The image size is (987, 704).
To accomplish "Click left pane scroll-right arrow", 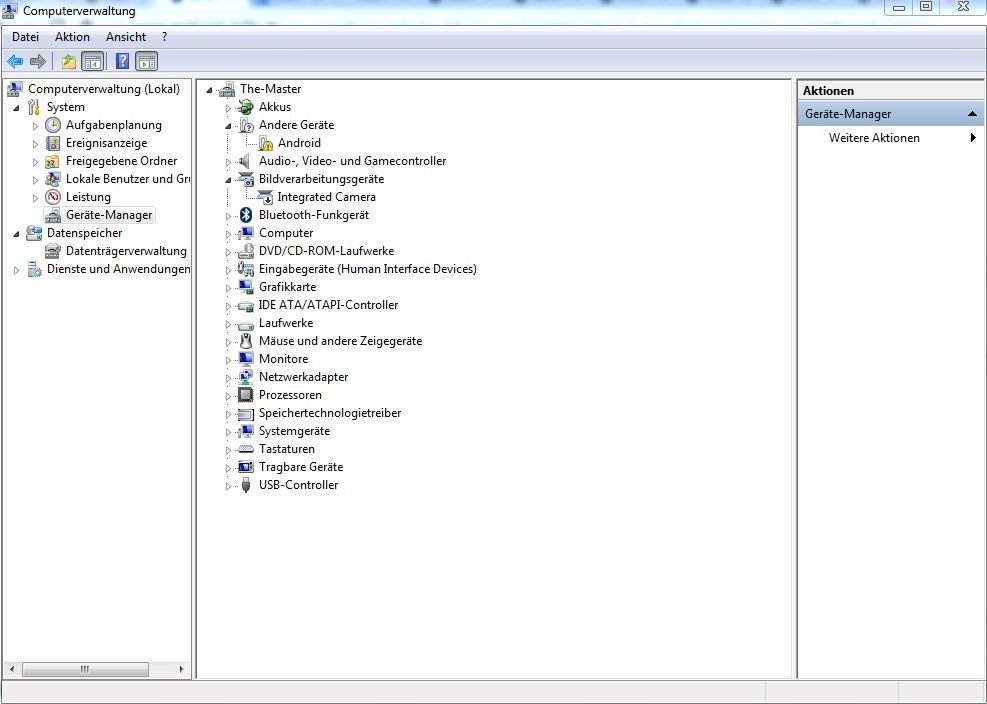I will click(181, 669).
